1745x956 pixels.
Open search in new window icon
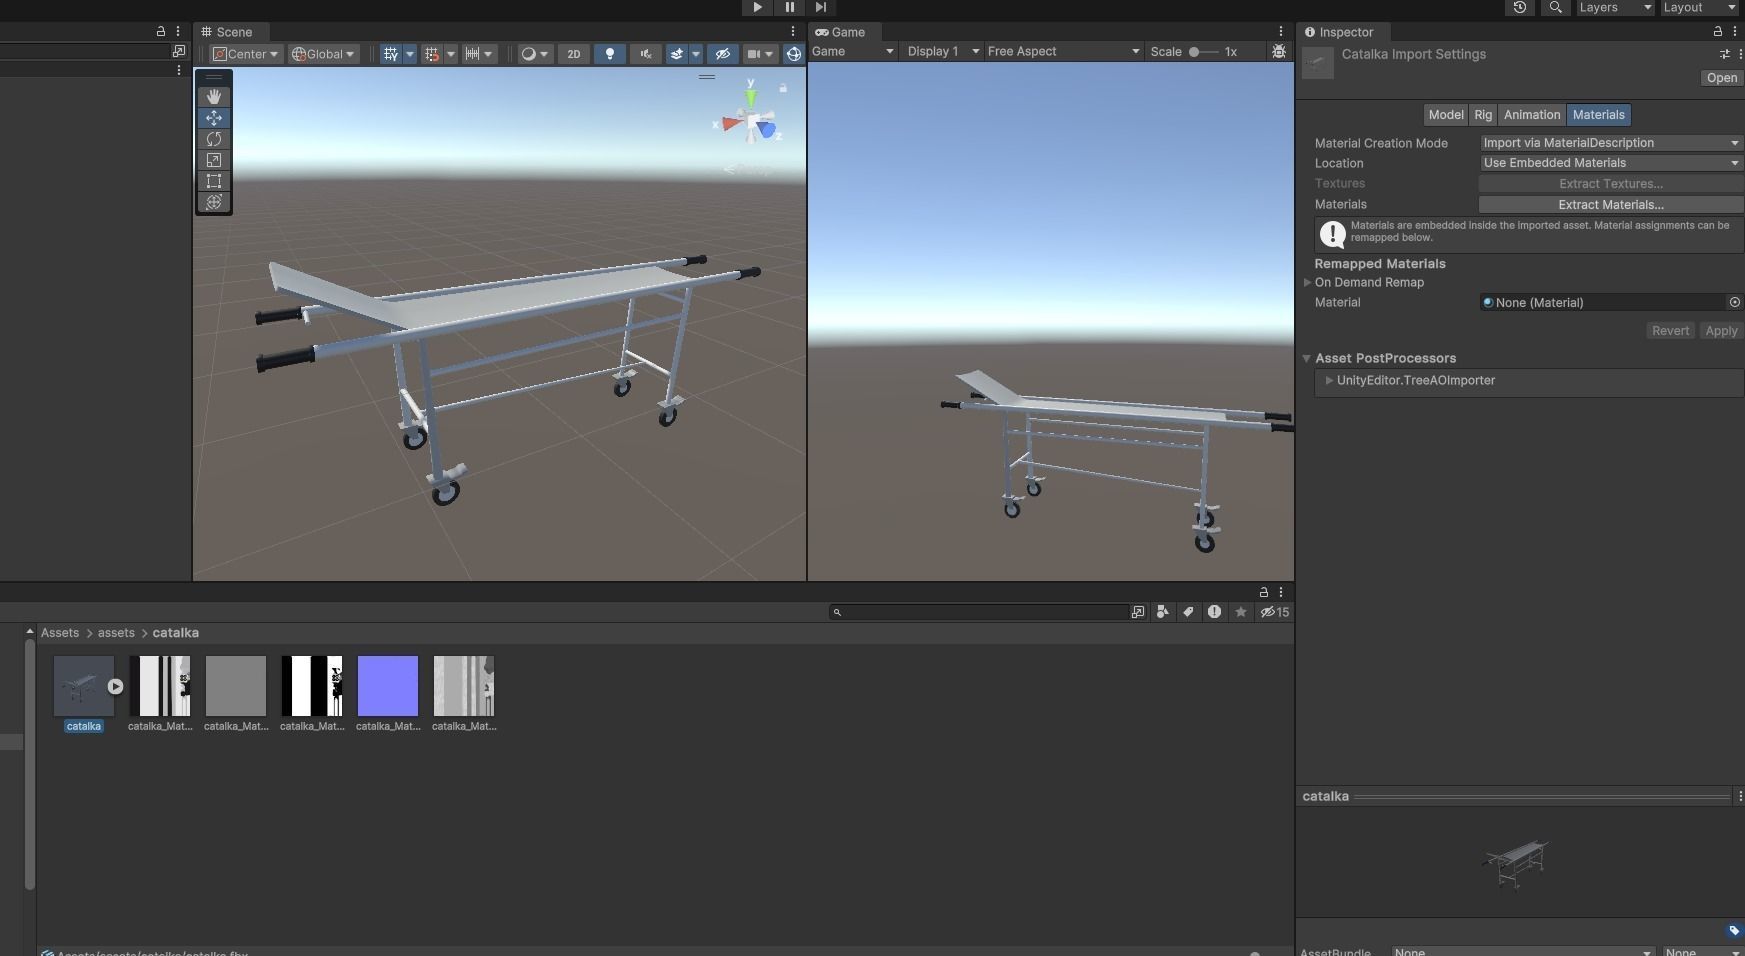click(1138, 612)
